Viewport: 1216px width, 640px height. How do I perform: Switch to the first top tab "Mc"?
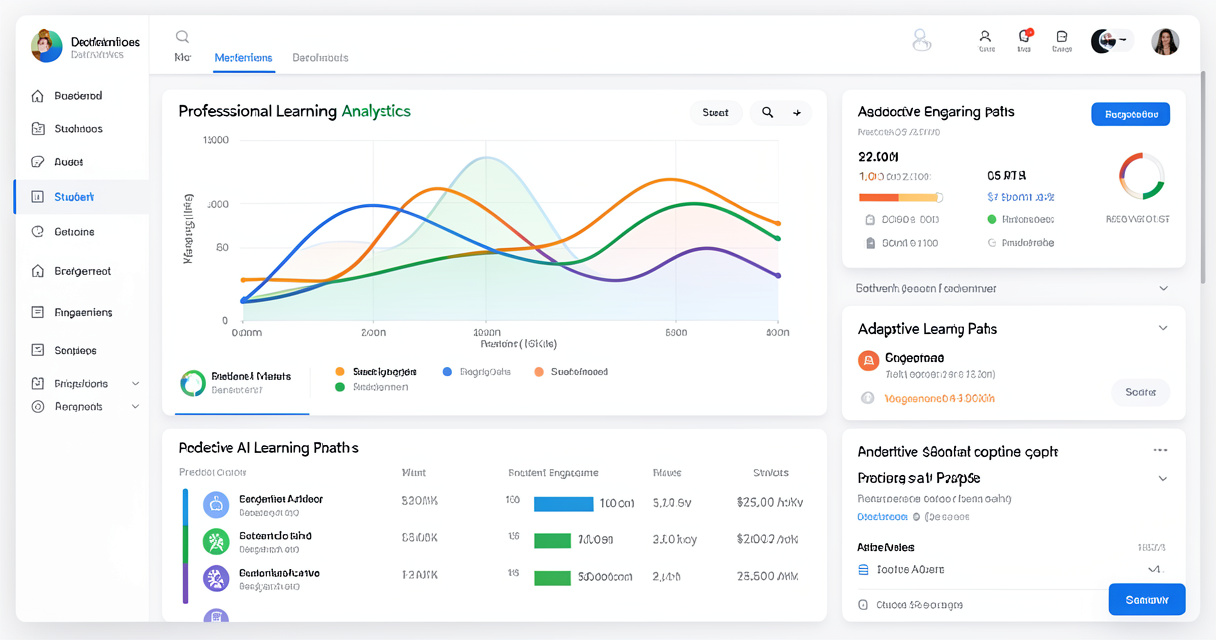182,58
